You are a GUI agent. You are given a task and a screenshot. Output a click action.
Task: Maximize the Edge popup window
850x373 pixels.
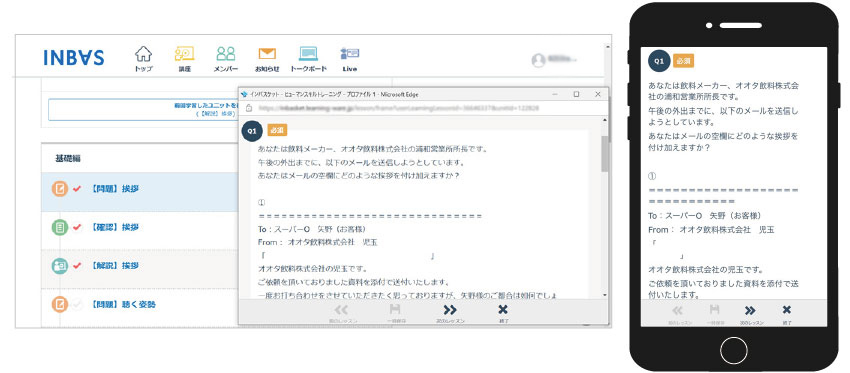point(576,94)
